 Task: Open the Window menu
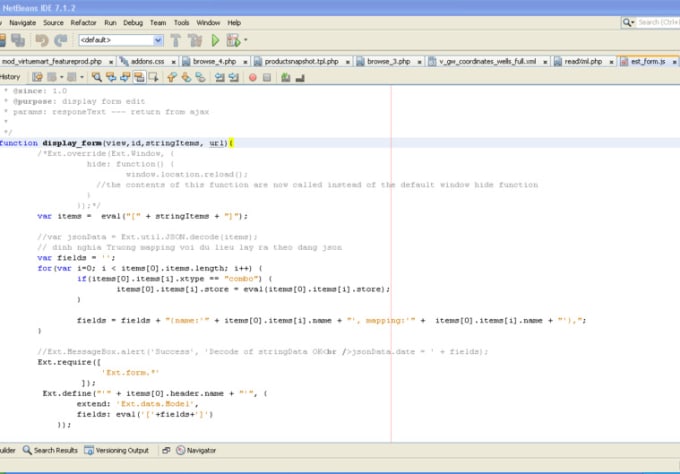208,23
